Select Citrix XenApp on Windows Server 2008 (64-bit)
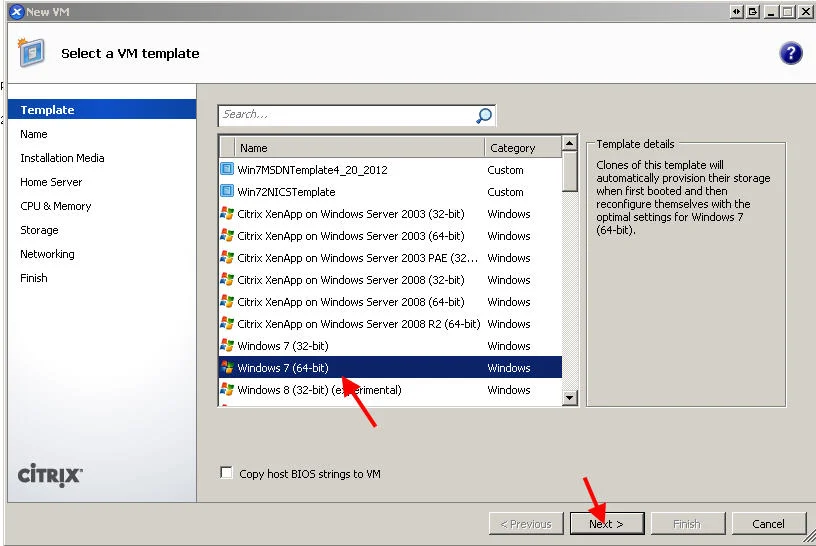The image size is (816, 546). (x=390, y=301)
